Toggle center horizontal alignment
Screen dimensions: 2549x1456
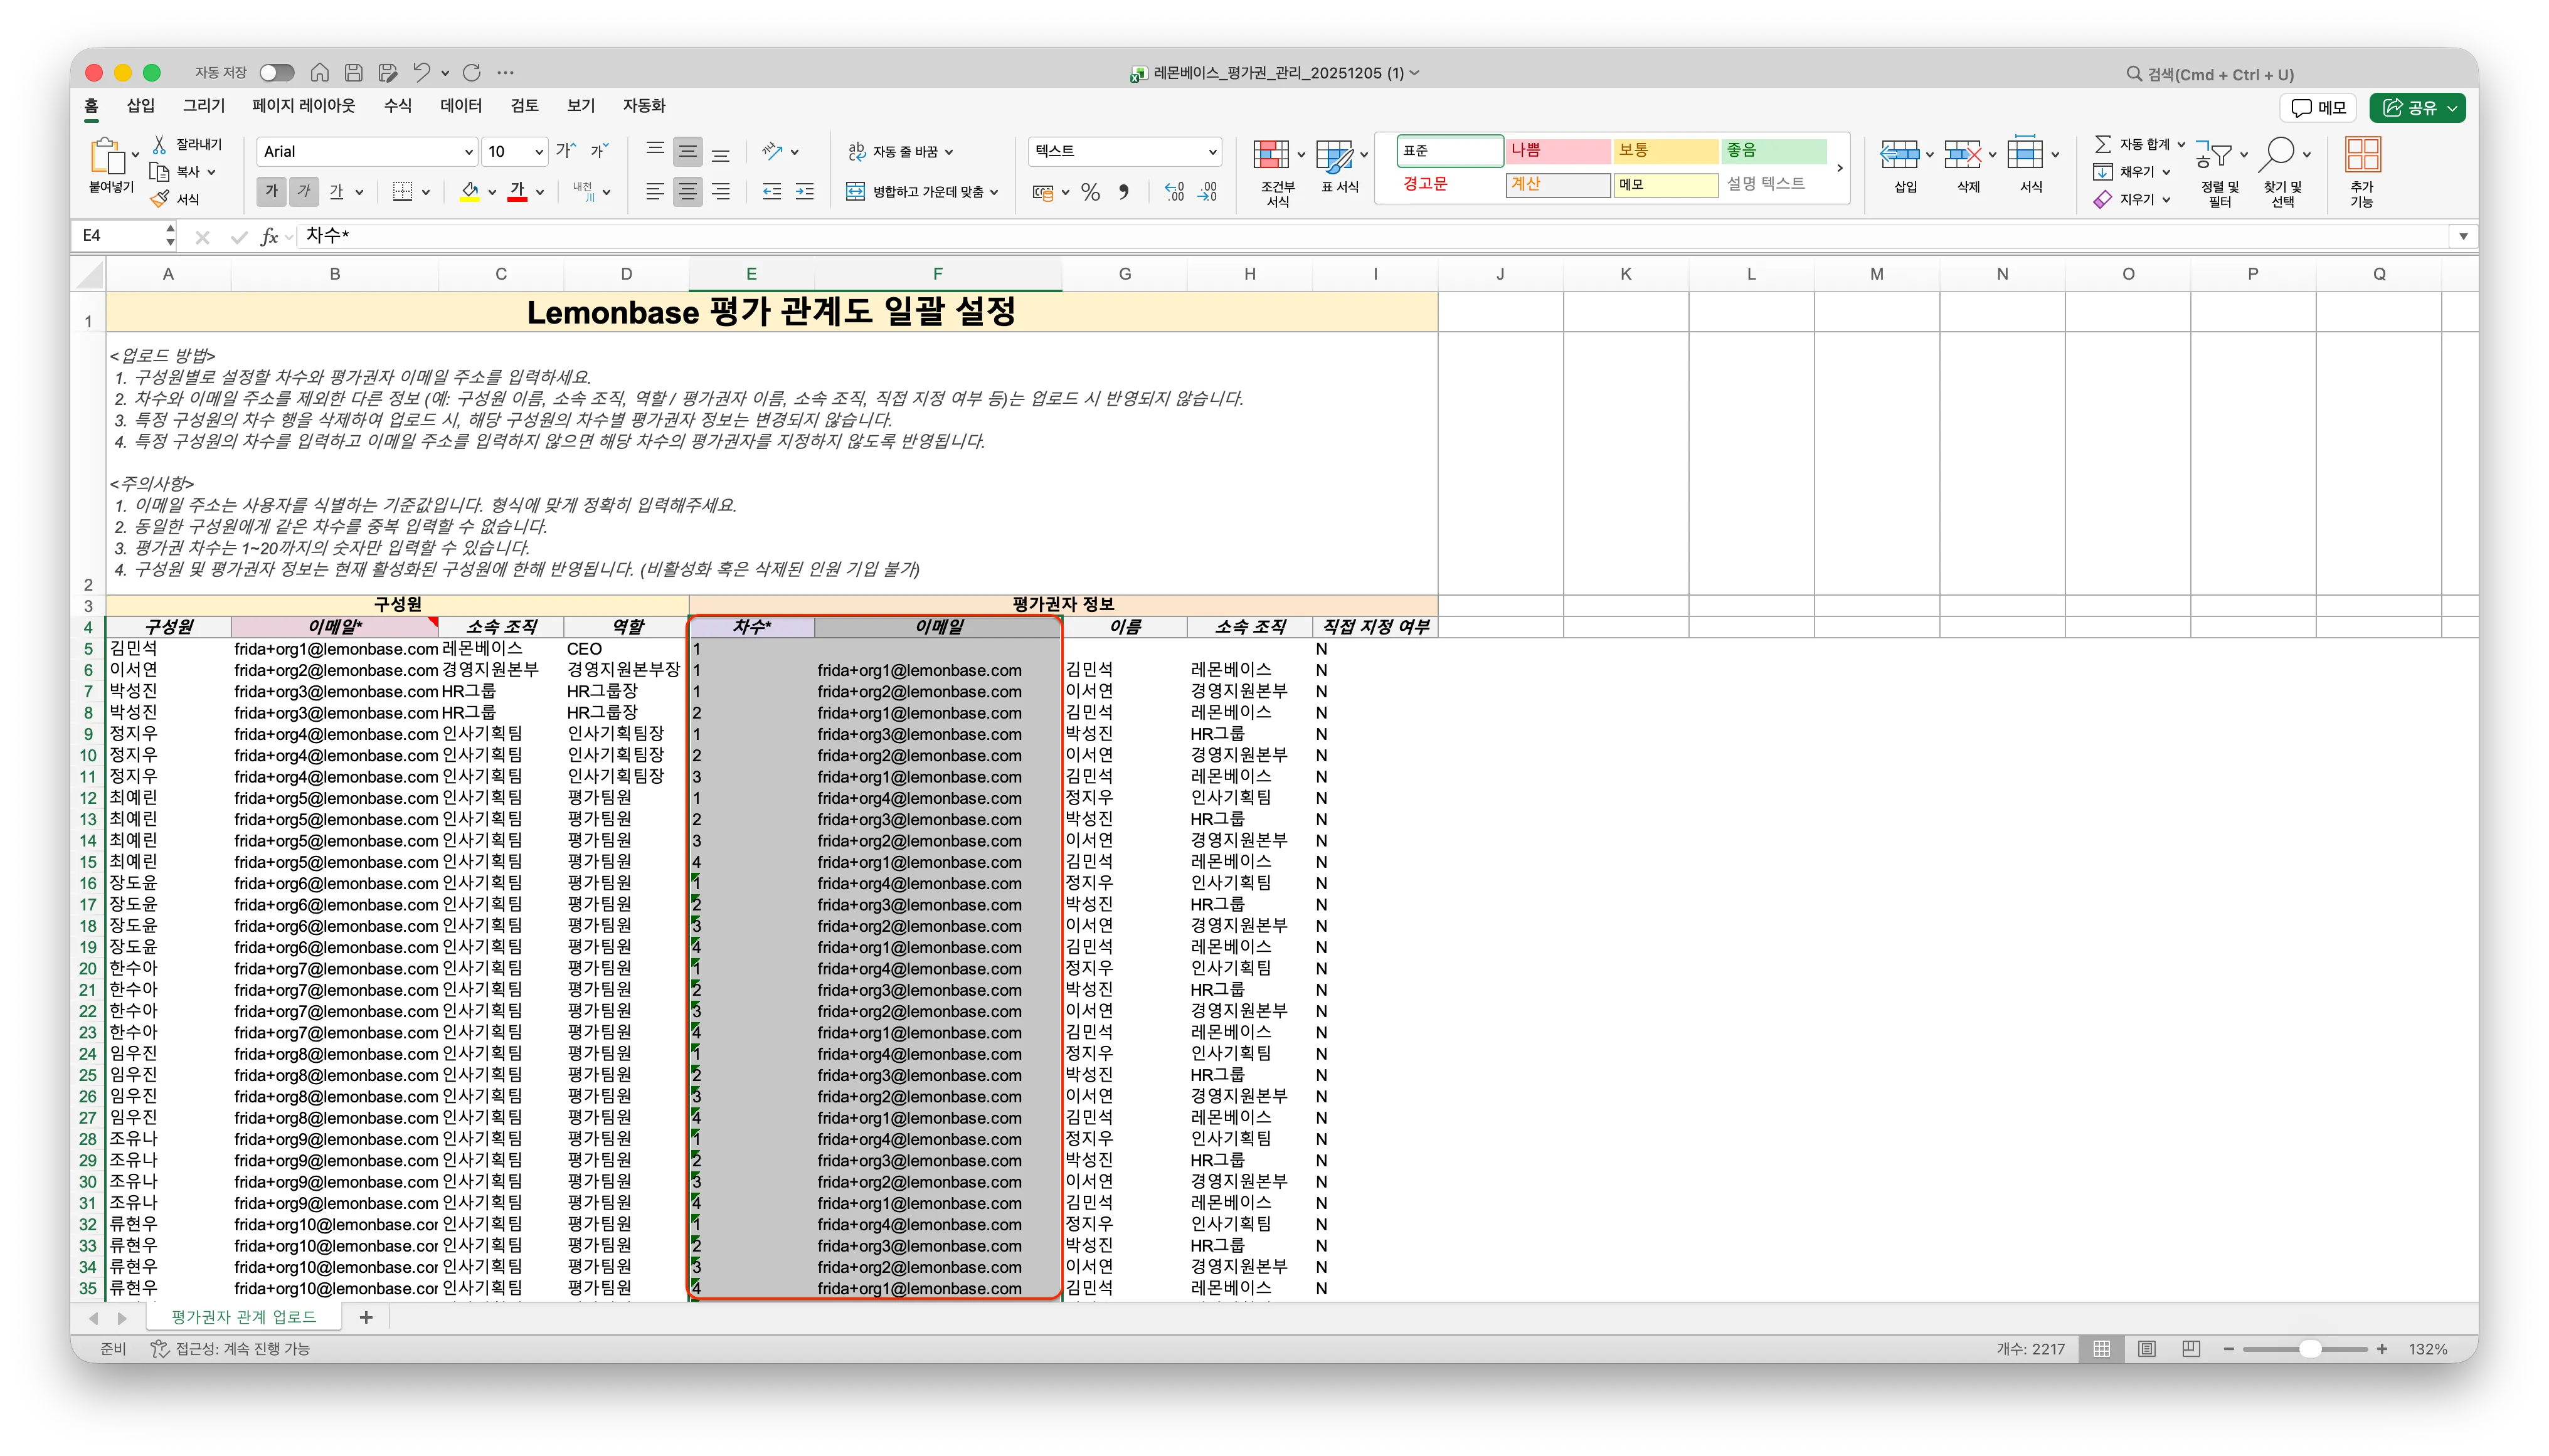click(x=688, y=192)
